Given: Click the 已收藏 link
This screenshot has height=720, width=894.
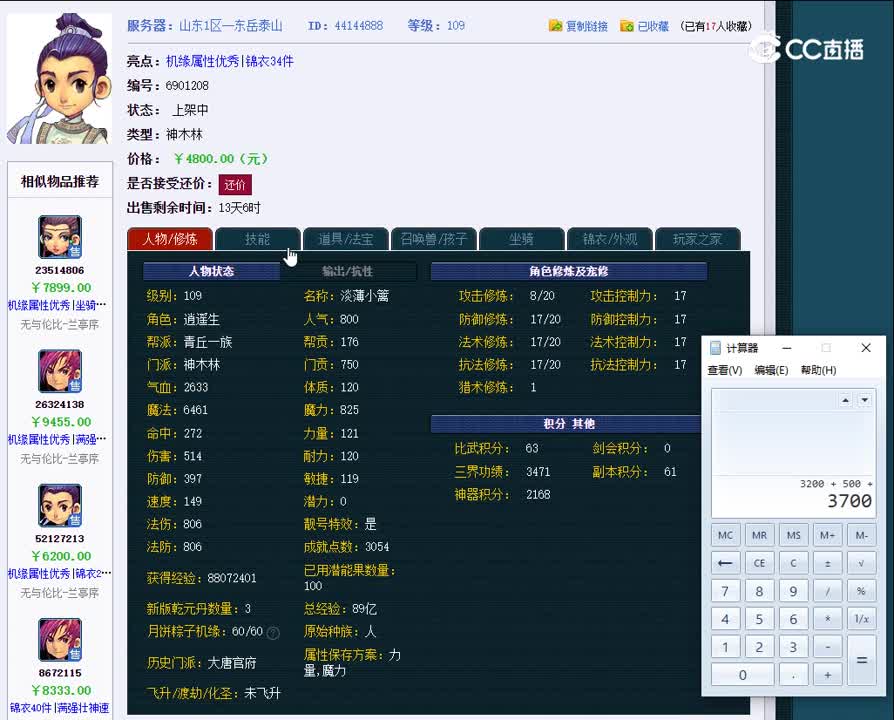Looking at the screenshot, I should 653,26.
